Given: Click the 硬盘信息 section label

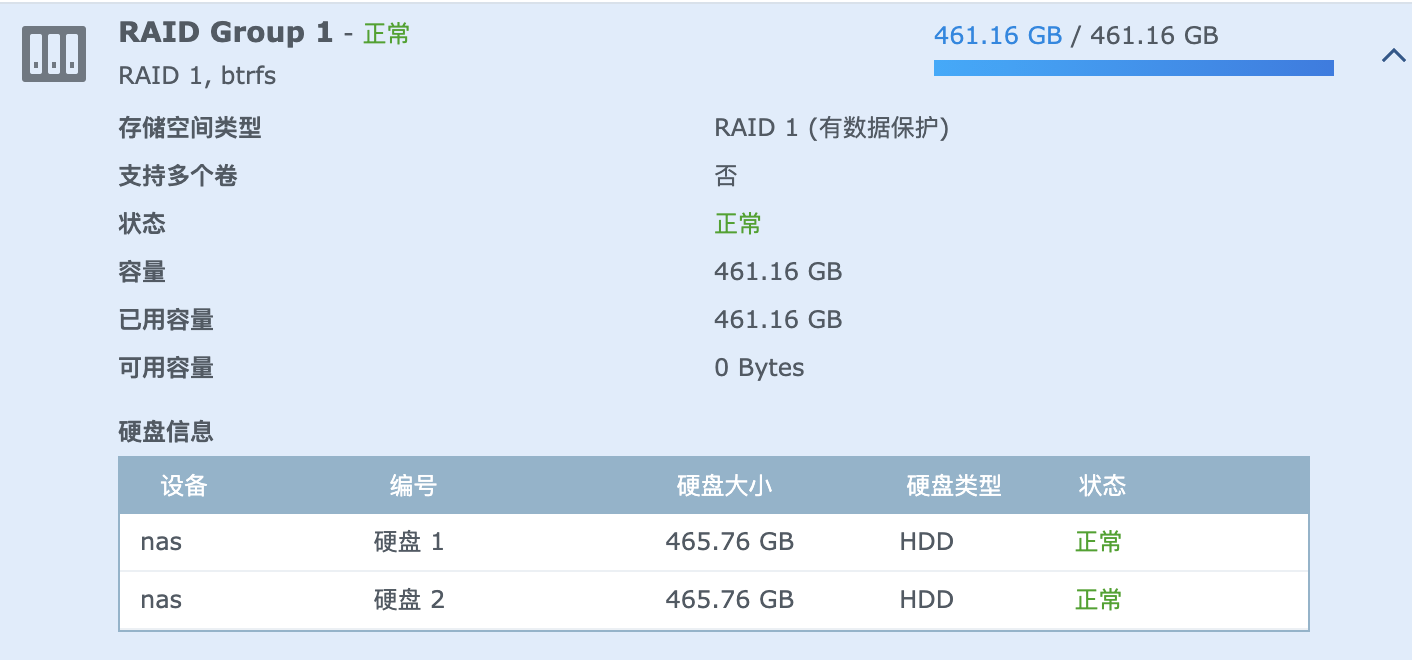Looking at the screenshot, I should click(166, 432).
